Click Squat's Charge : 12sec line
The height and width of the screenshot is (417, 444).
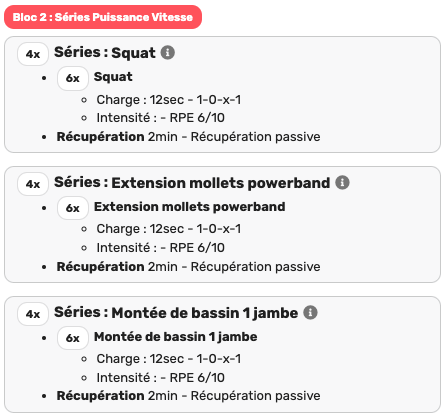tap(169, 100)
